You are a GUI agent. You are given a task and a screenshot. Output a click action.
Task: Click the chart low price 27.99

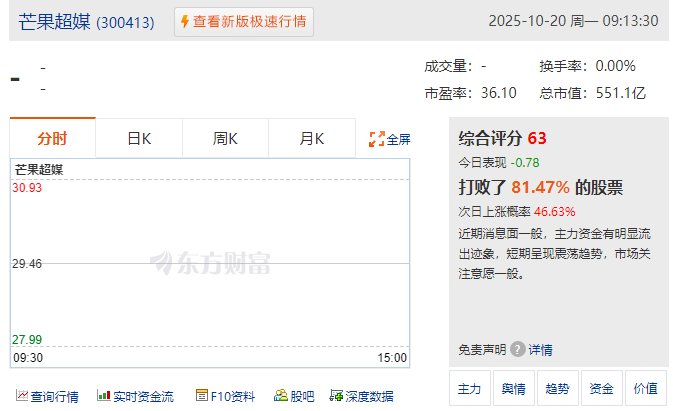(27, 339)
